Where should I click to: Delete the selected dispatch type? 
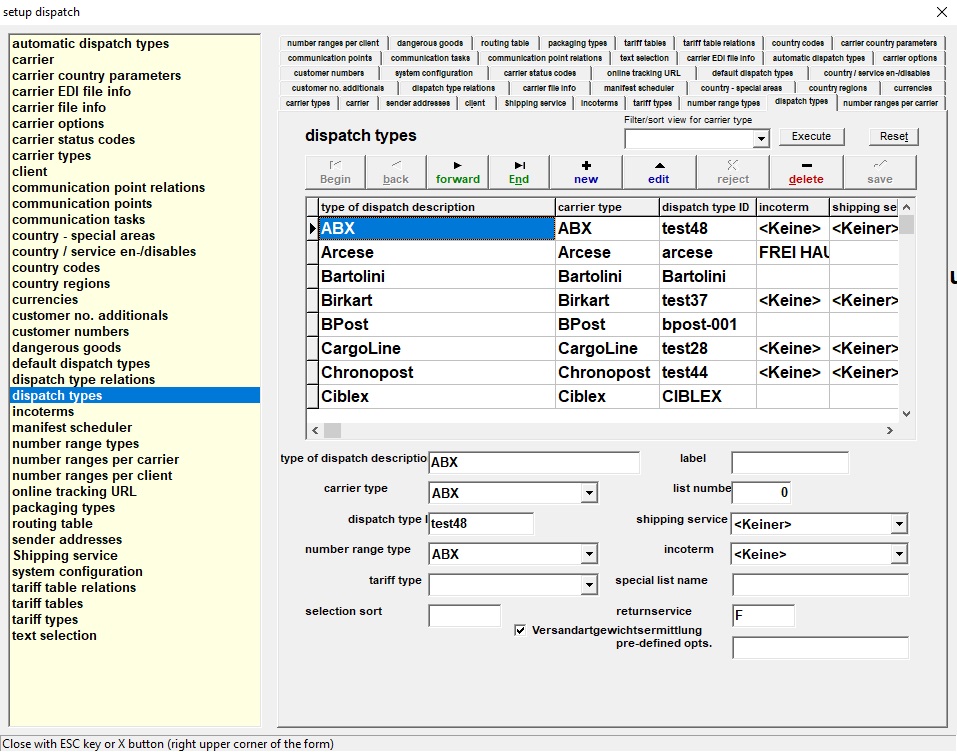click(x=806, y=172)
